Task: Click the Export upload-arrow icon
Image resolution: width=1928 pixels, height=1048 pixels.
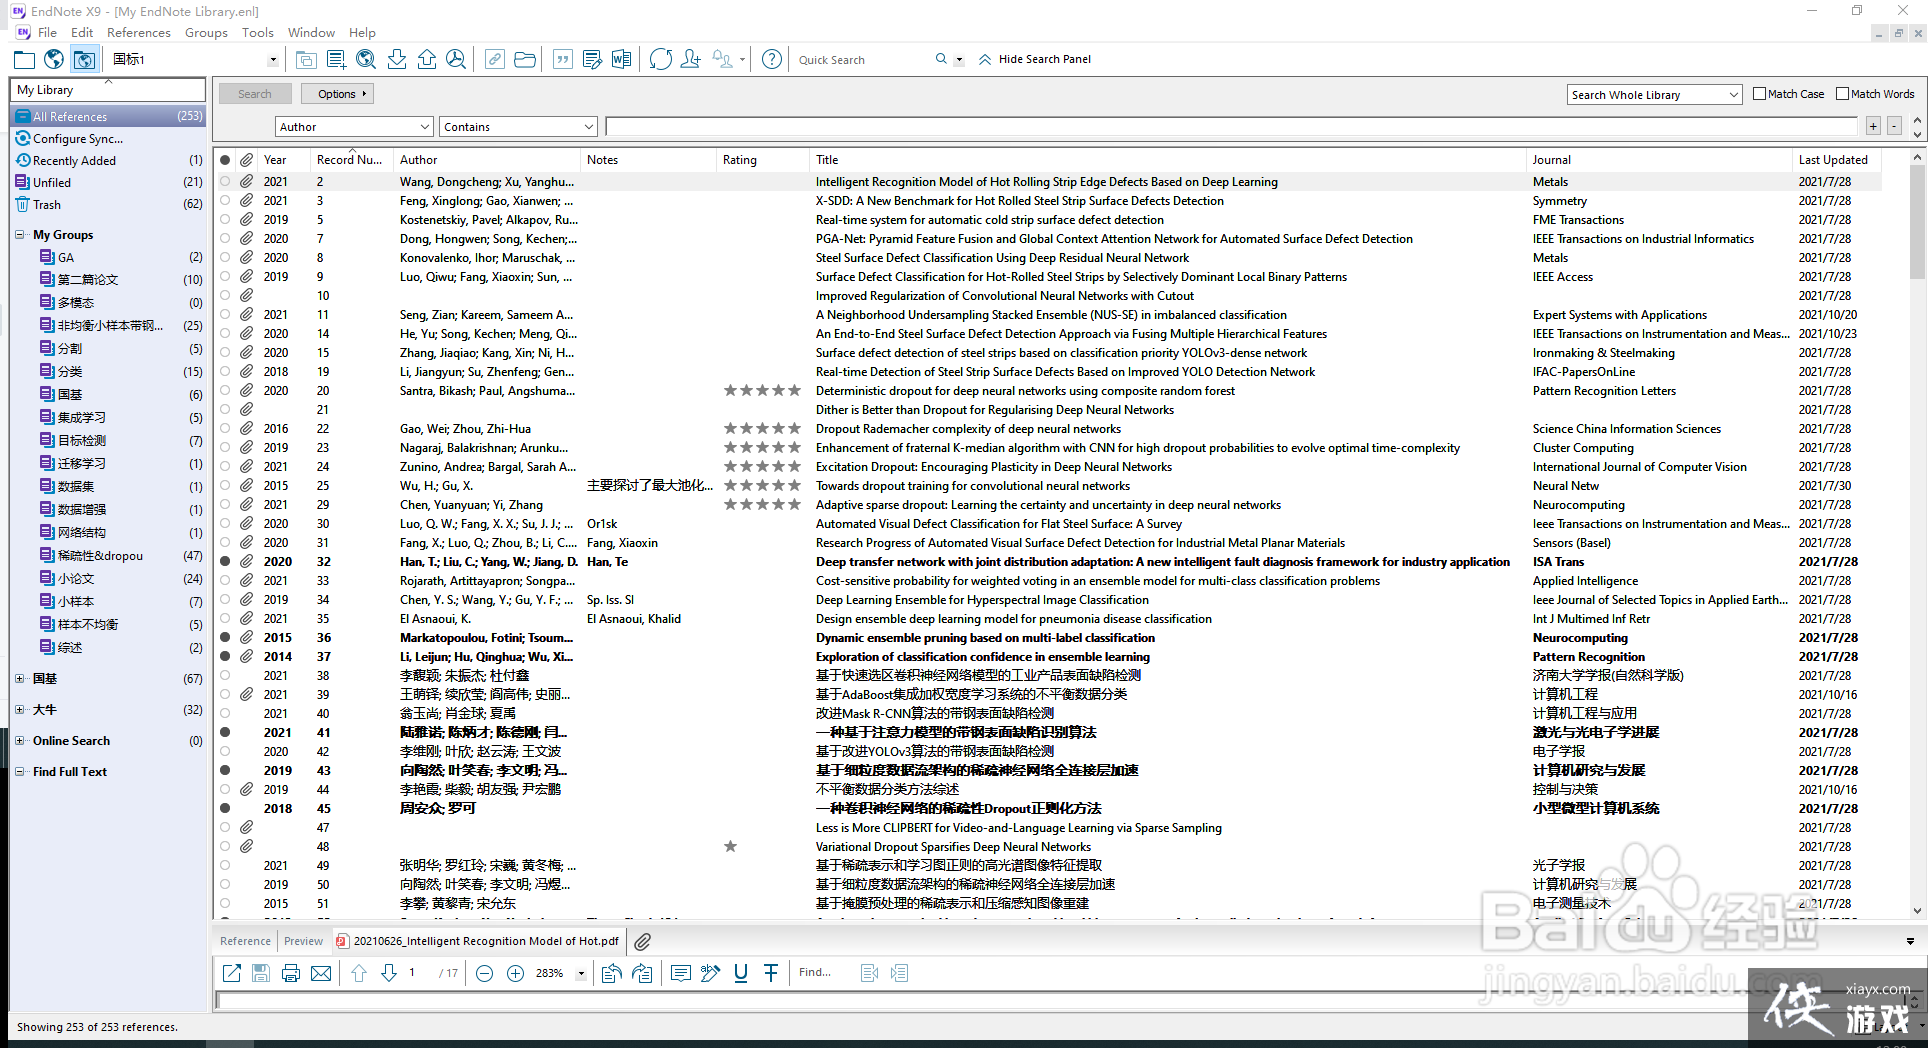Action: coord(427,60)
